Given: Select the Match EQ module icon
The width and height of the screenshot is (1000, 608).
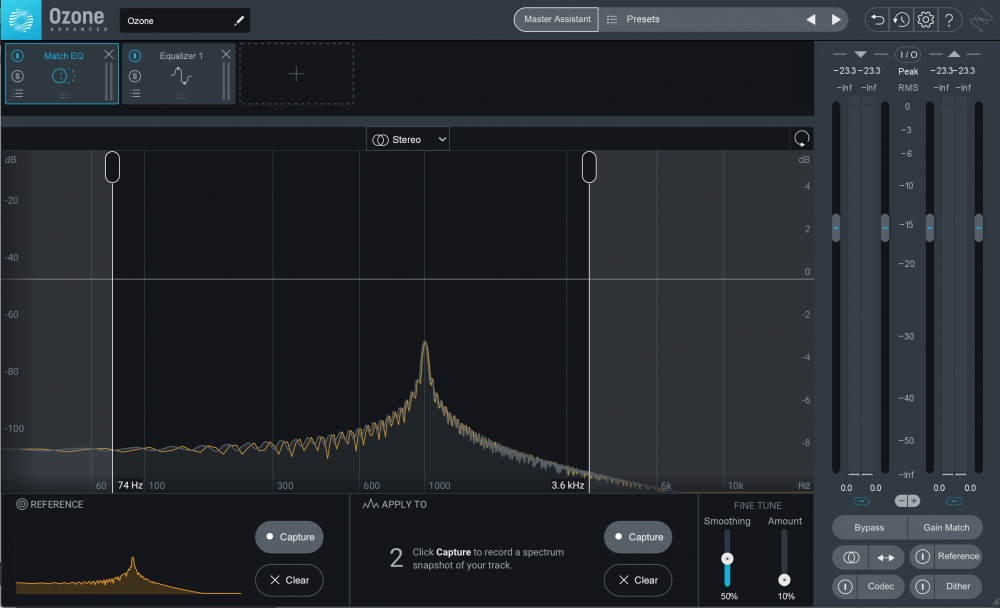Looking at the screenshot, I should (63, 76).
